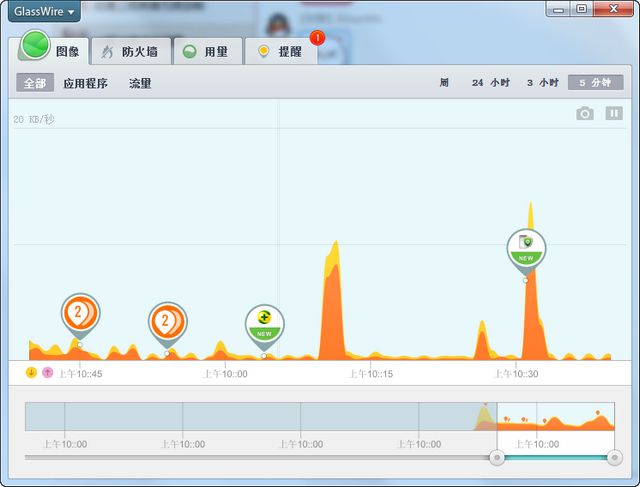This screenshot has width=640, height=487.
Task: Open the GlassWire dropdown menu
Action: point(44,11)
